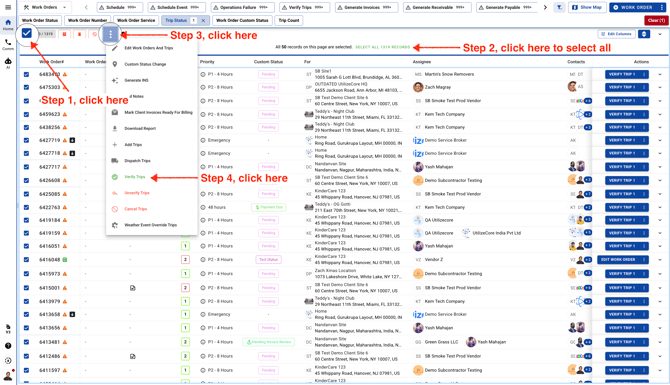
Task: Open Comm phone section in sidebar
Action: tap(8, 44)
